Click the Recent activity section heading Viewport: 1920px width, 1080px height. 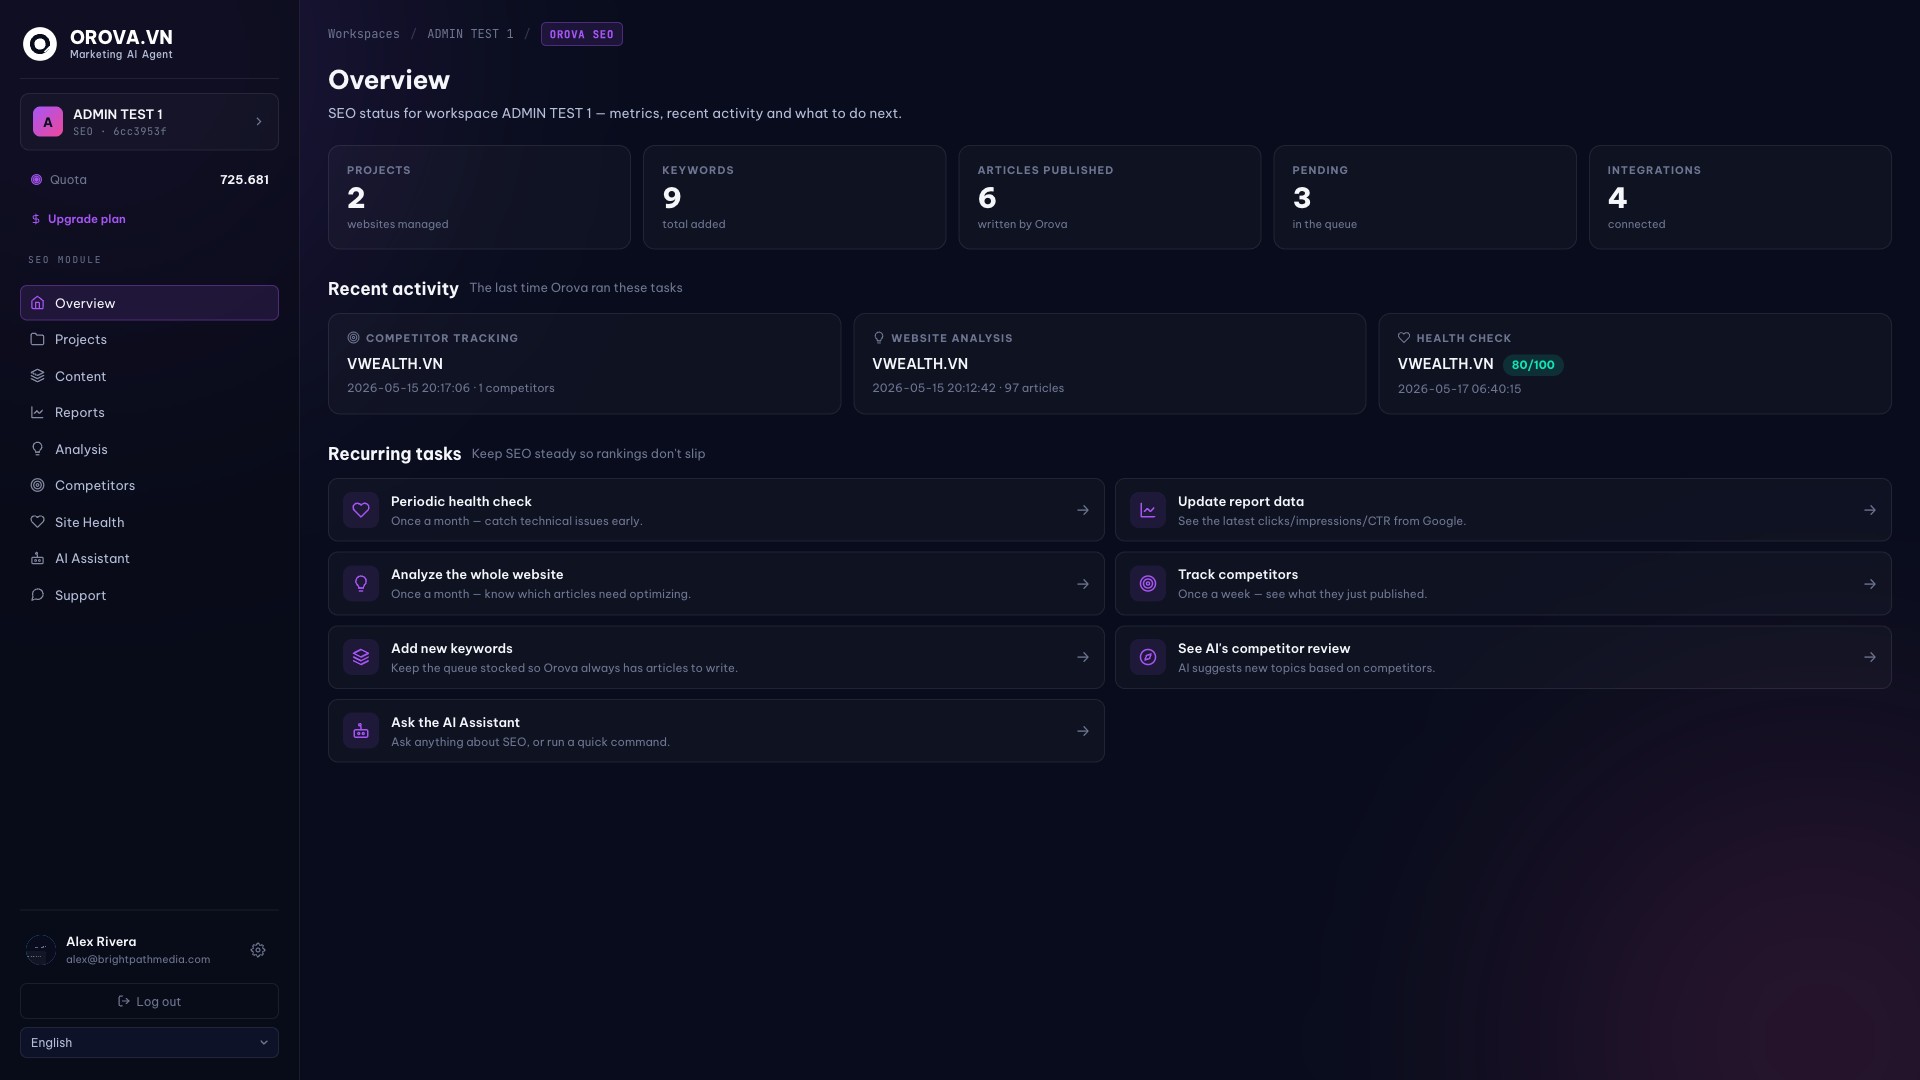[393, 289]
